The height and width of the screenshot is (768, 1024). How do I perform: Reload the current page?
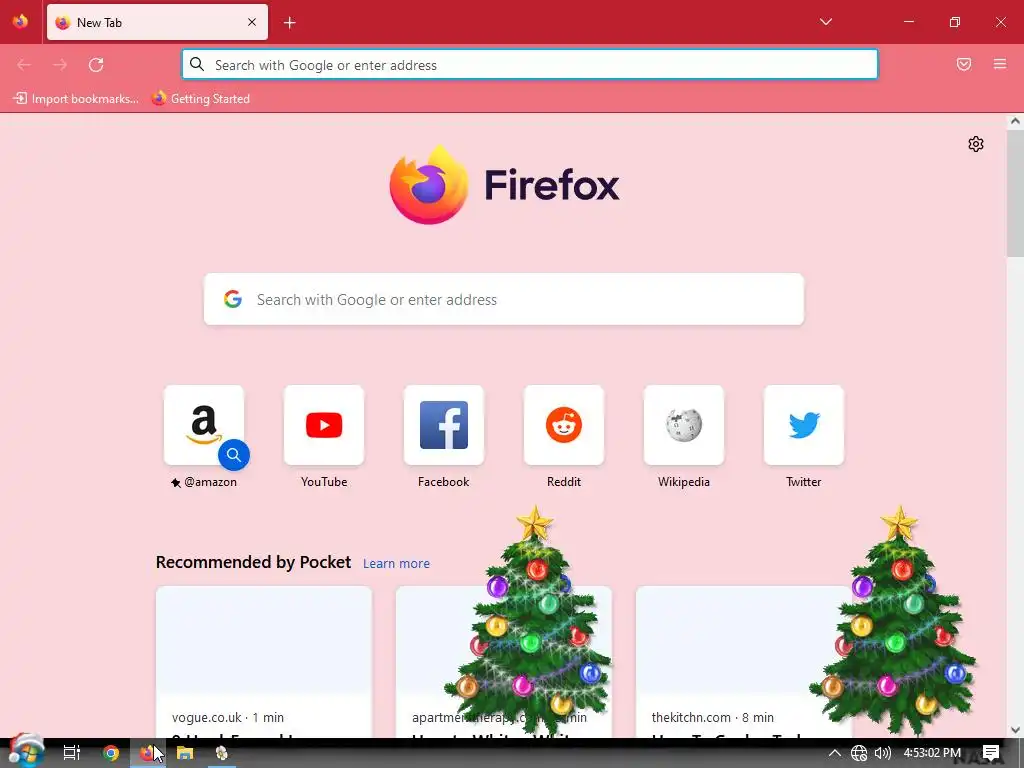coord(96,65)
